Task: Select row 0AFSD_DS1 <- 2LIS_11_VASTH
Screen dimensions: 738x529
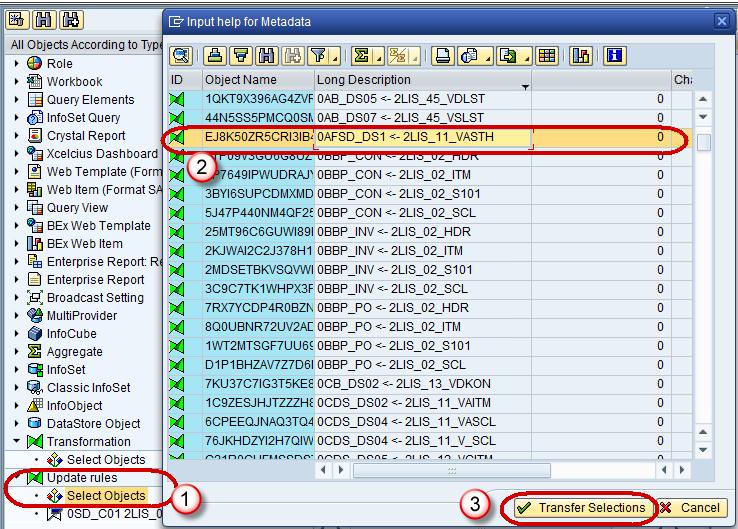Action: pos(418,137)
